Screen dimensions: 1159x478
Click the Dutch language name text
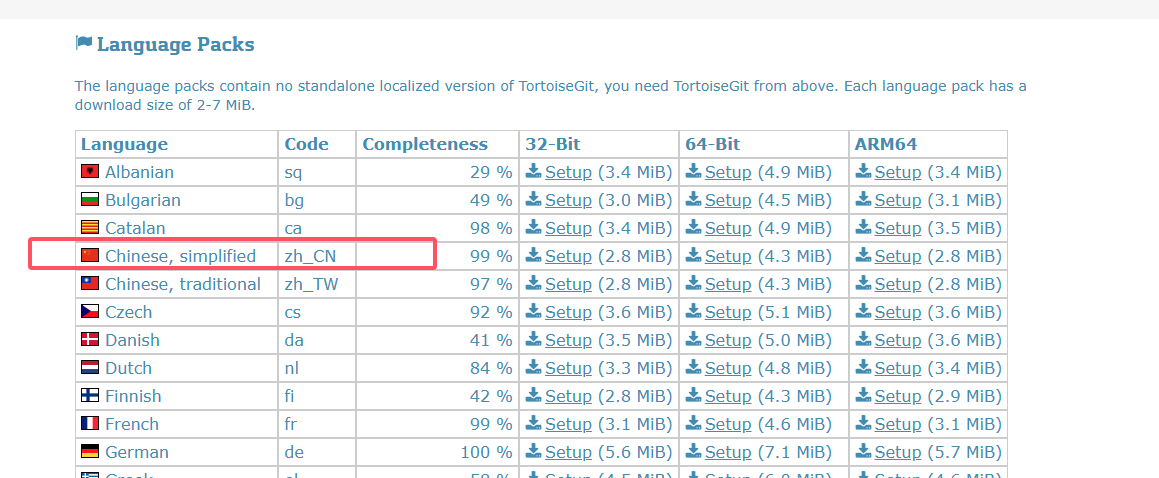click(129, 368)
